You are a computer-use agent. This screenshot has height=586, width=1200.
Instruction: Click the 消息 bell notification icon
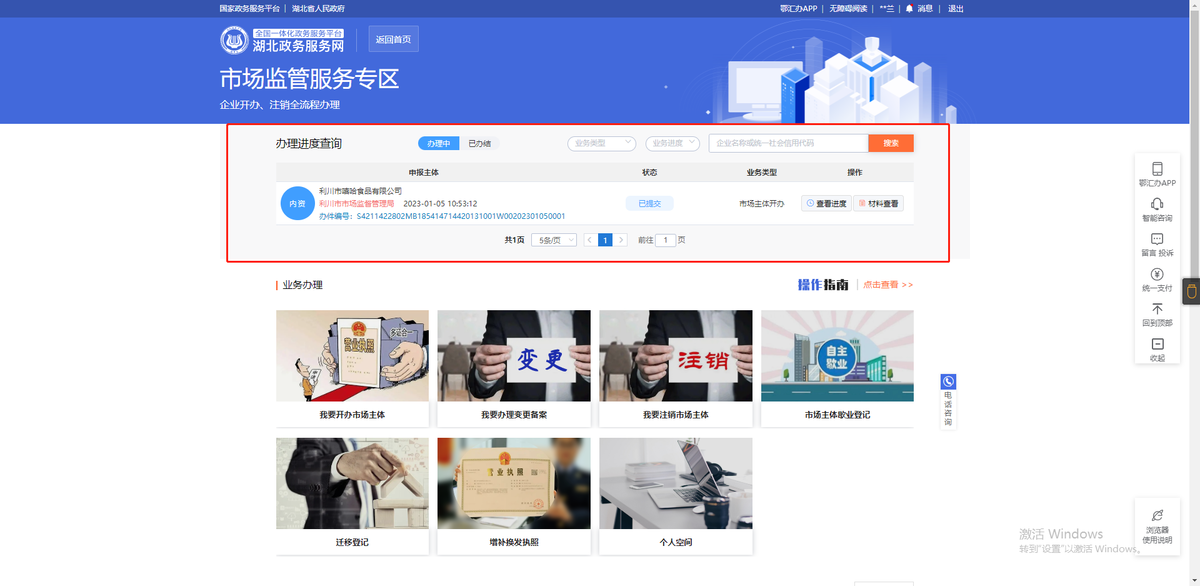pos(909,8)
